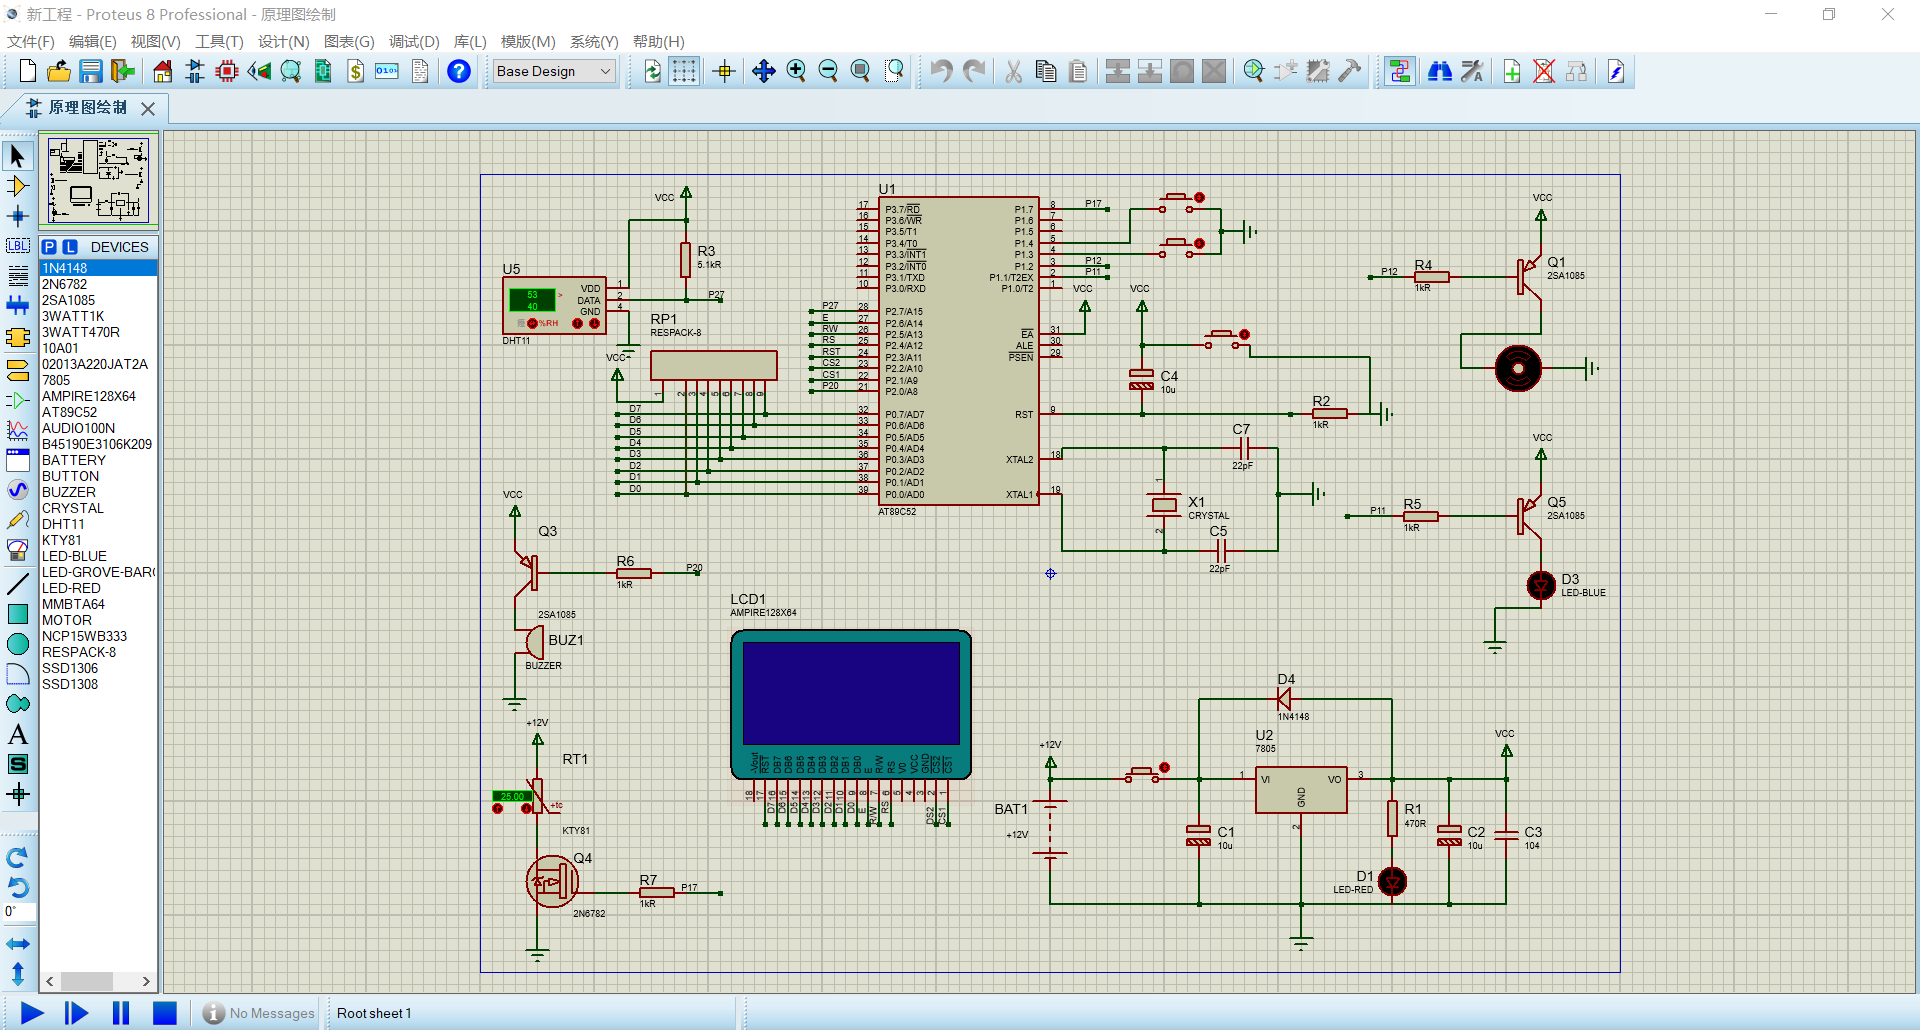Switch to the 原理图绘制 tab
This screenshot has width=1920, height=1030.
[87, 107]
